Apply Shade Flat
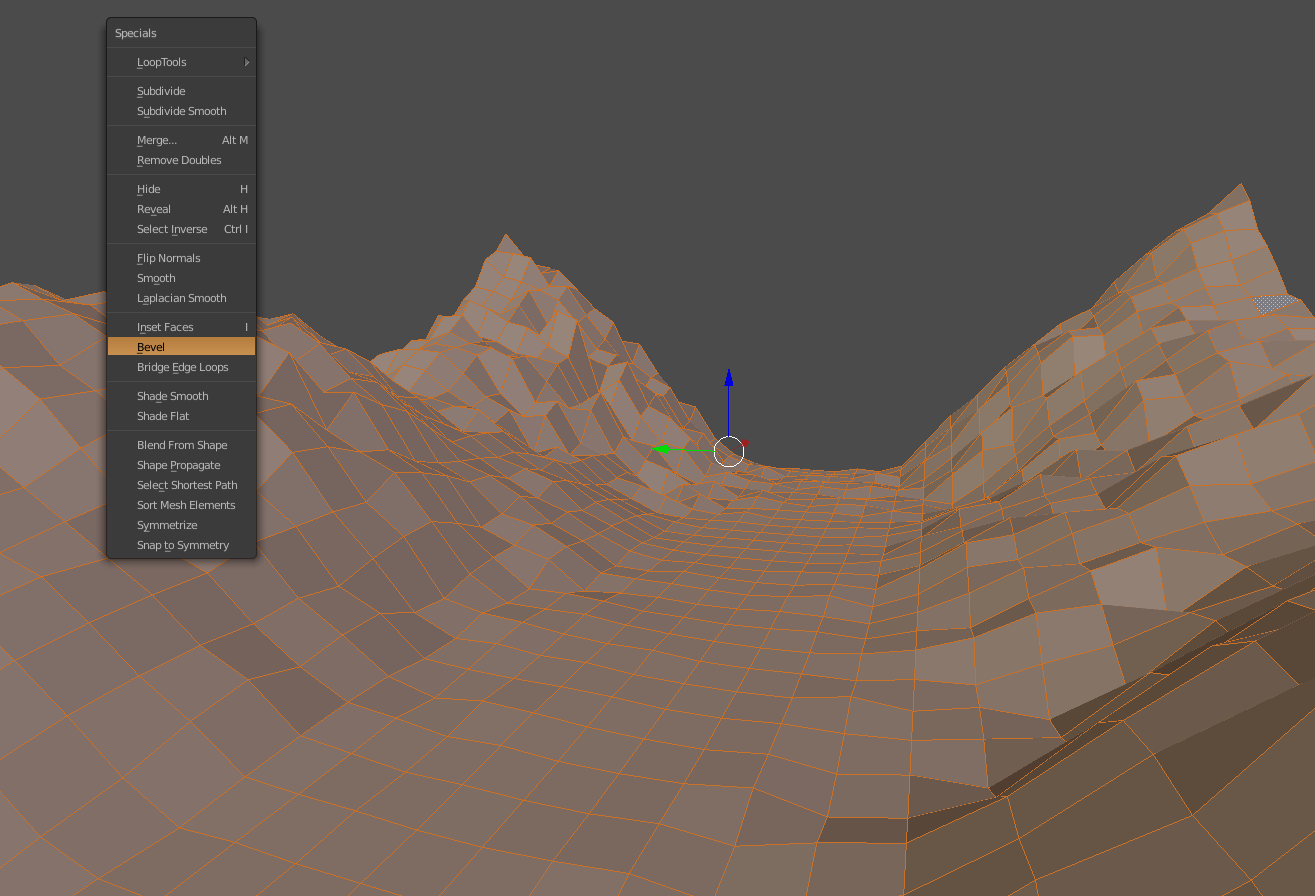 (x=181, y=416)
